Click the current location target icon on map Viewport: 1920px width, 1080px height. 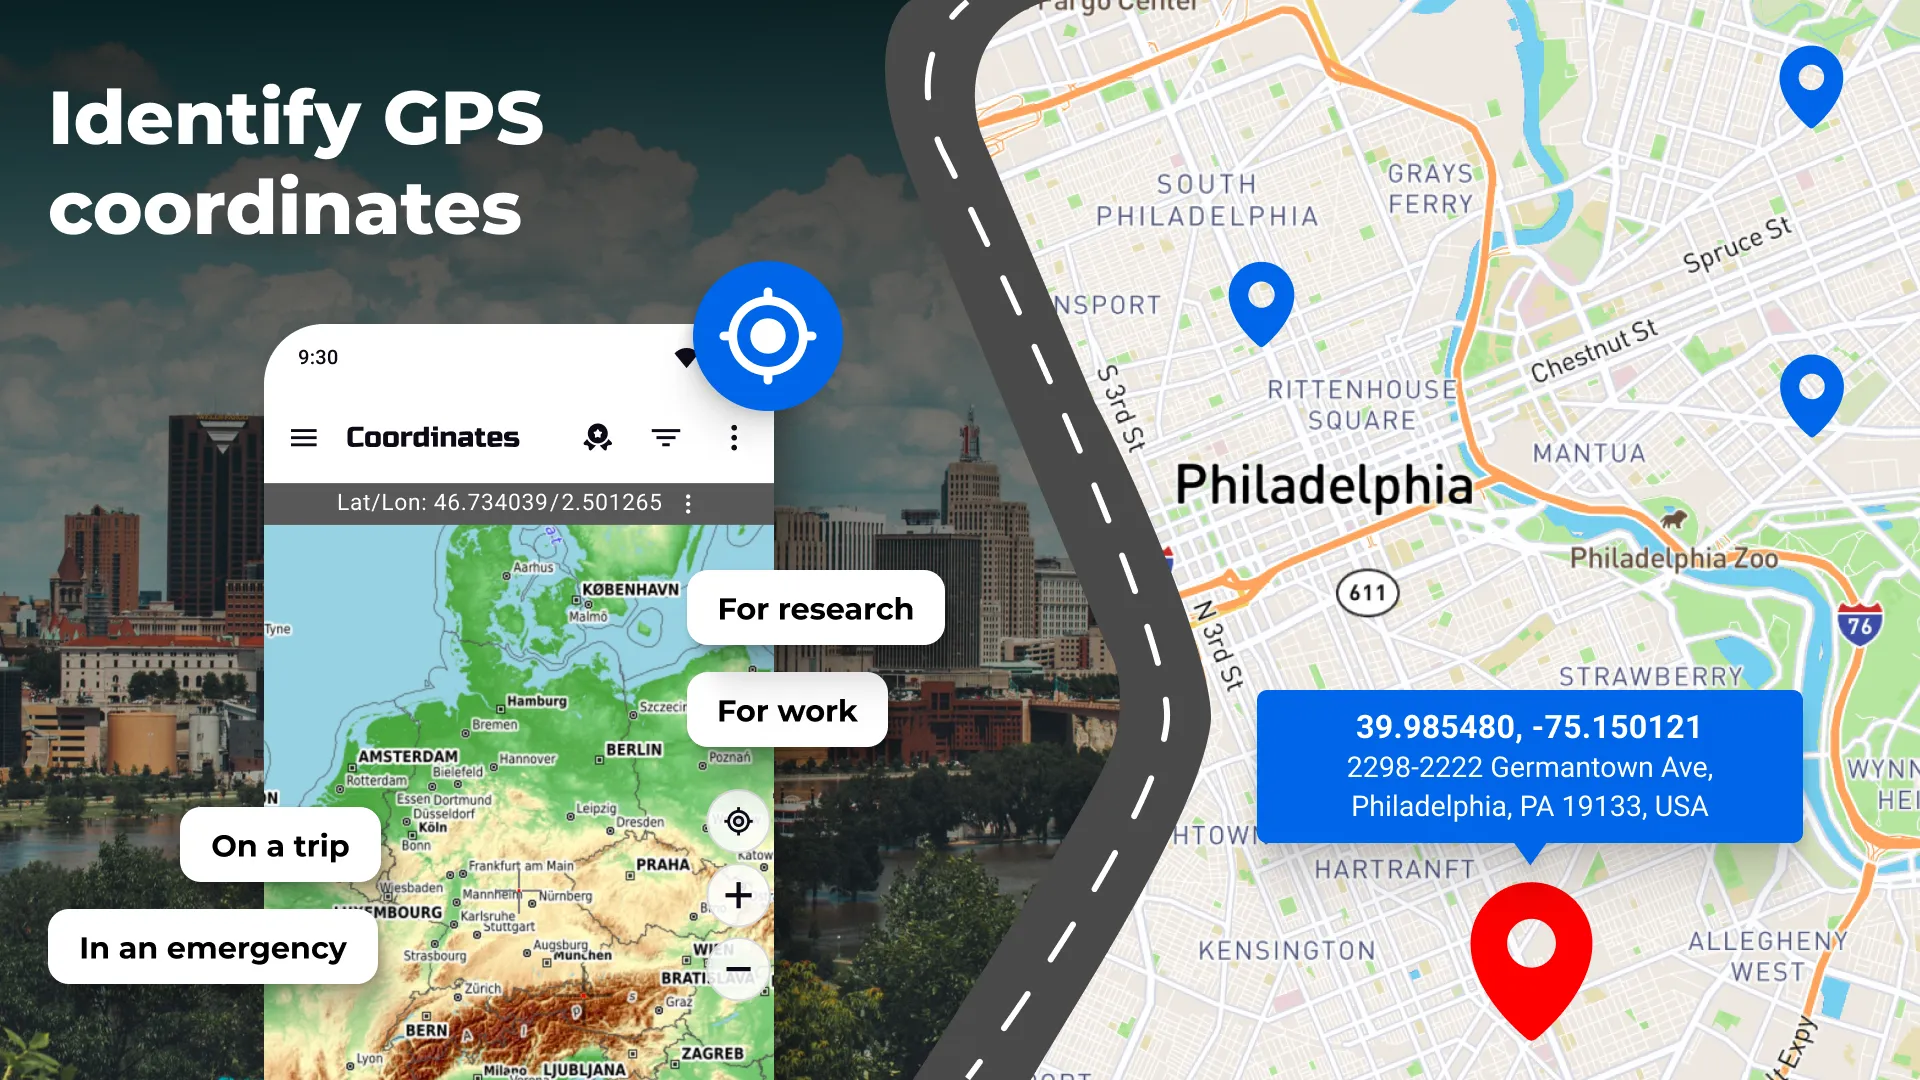736,822
